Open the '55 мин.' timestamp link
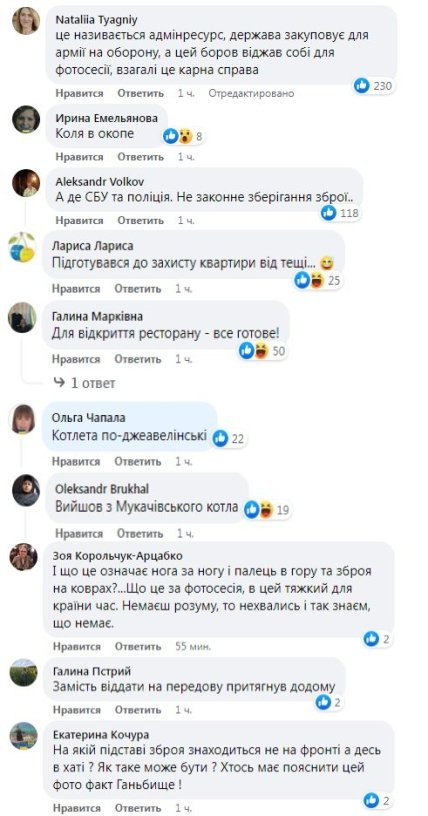The width and height of the screenshot is (428, 816). coord(193,647)
